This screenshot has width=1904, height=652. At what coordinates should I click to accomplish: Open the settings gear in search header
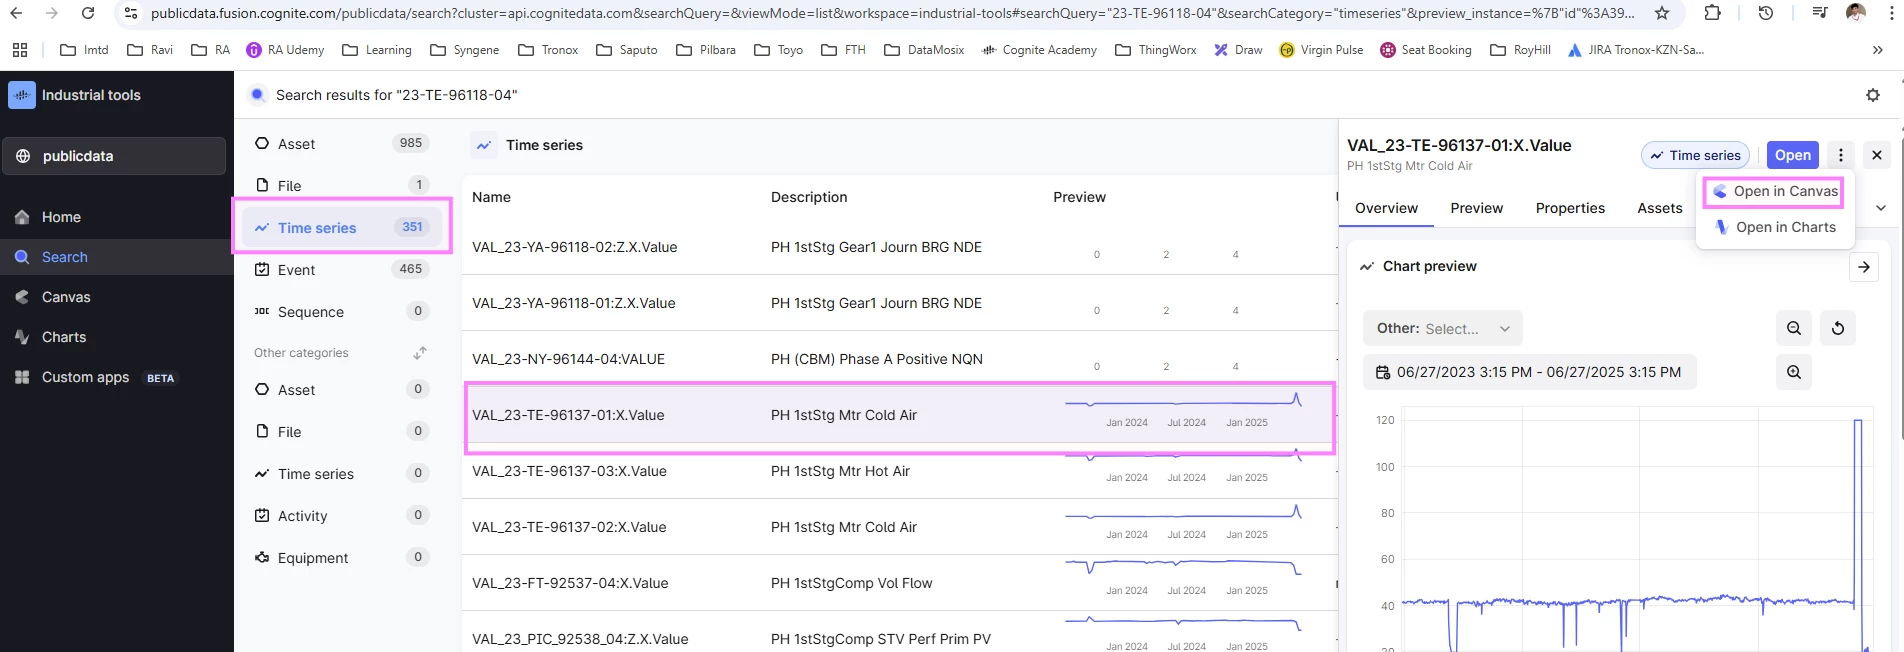tap(1873, 95)
